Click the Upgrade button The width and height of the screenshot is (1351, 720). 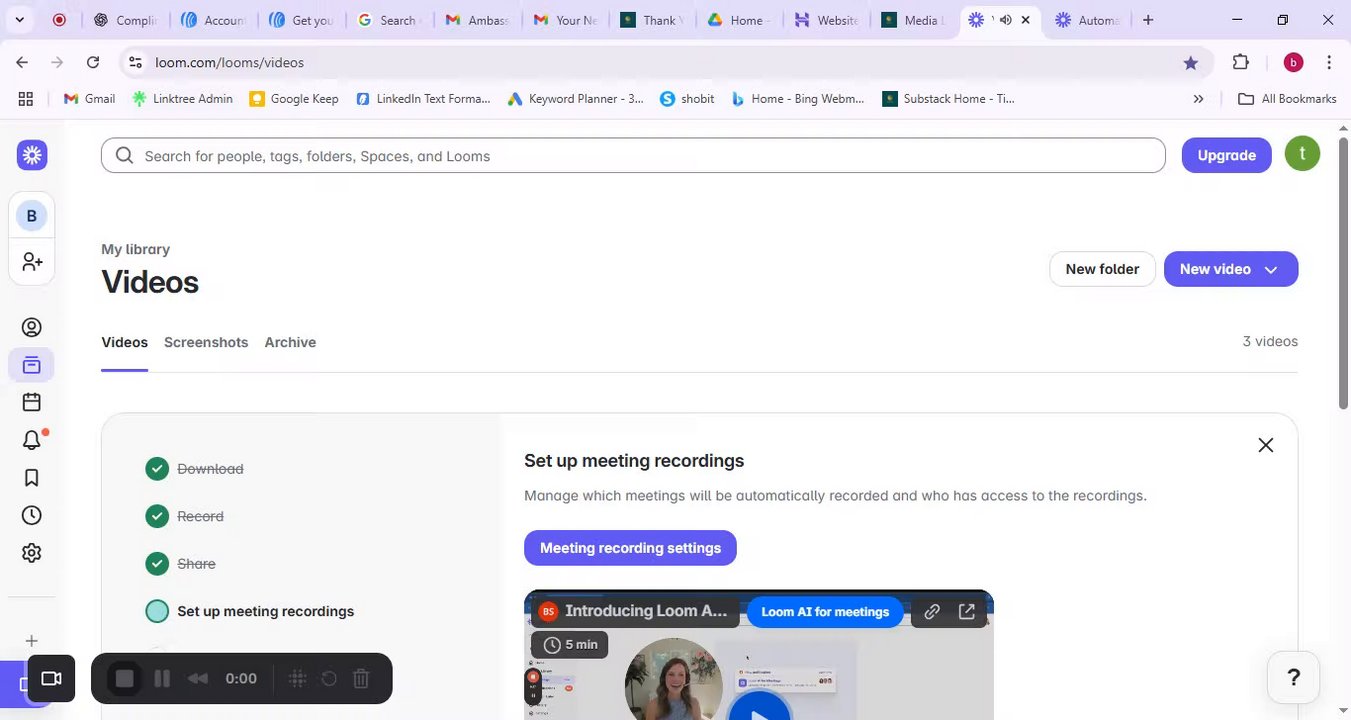point(1227,155)
